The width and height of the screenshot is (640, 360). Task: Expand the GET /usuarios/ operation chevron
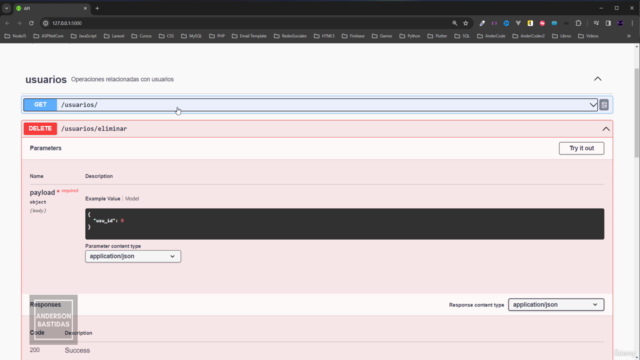593,105
